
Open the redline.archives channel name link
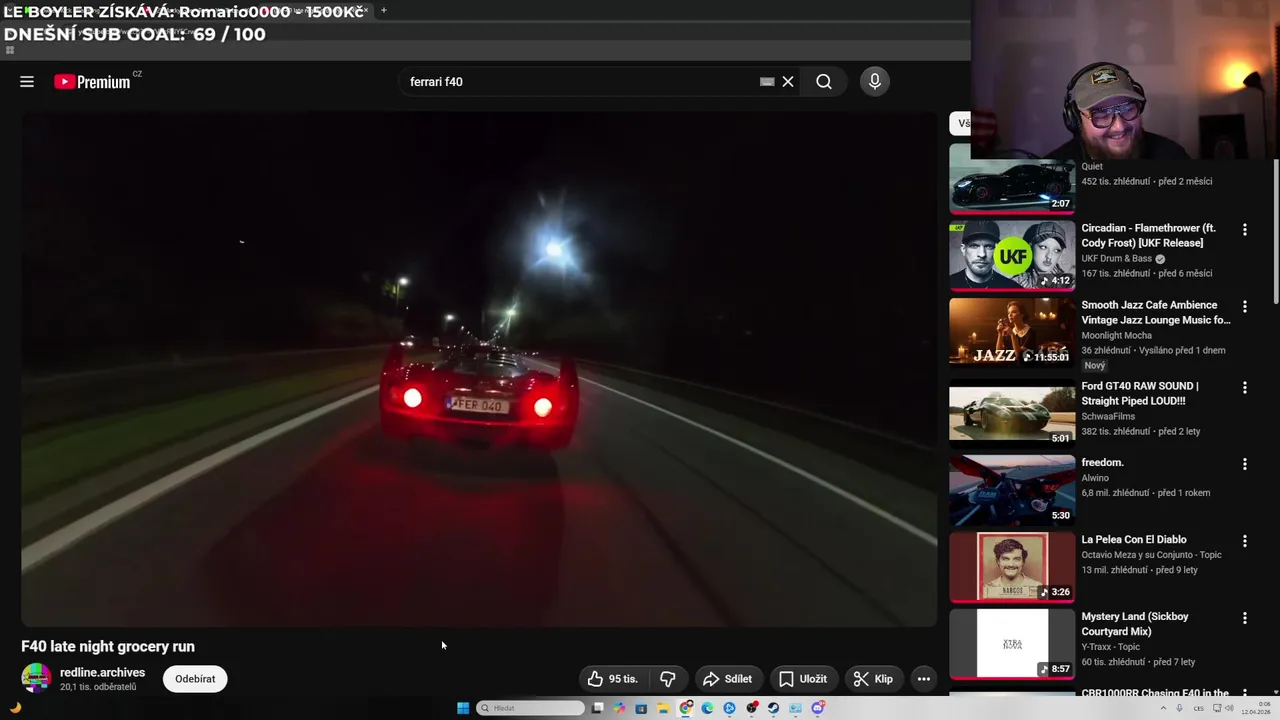click(102, 673)
